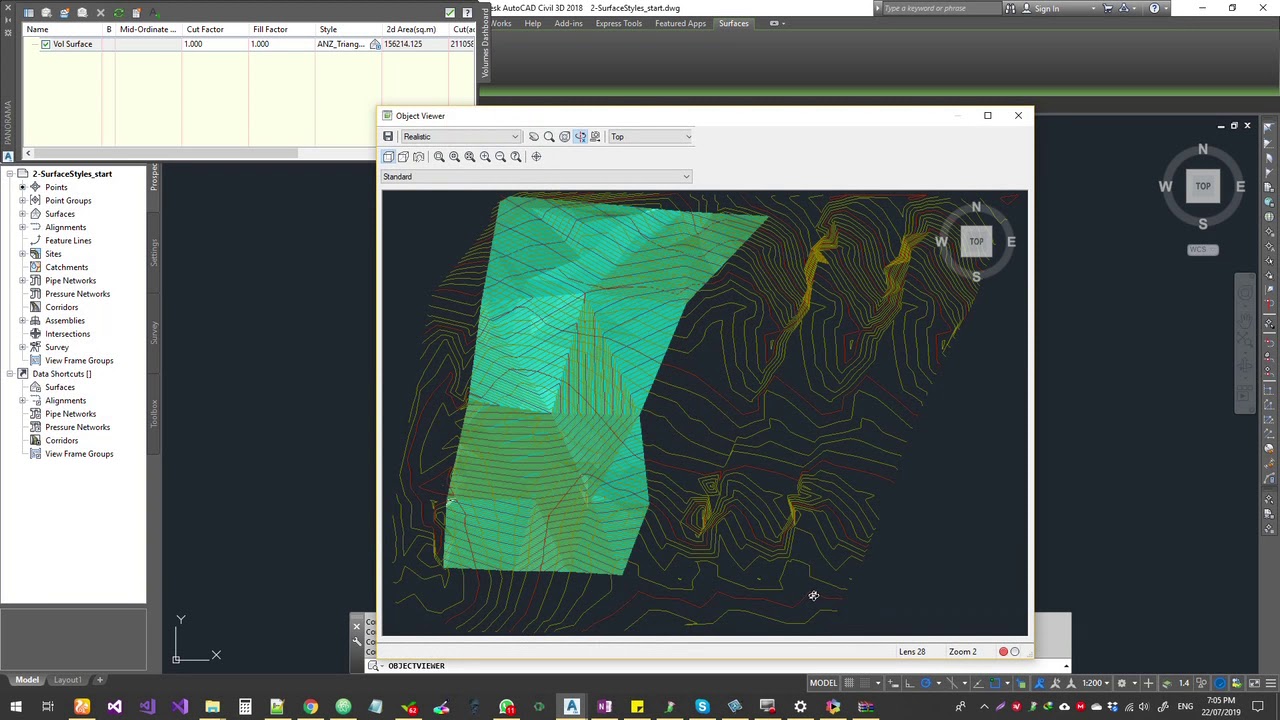Toggle Polar tracking in status bar
Viewport: 1280px width, 720px height.
coord(926,683)
